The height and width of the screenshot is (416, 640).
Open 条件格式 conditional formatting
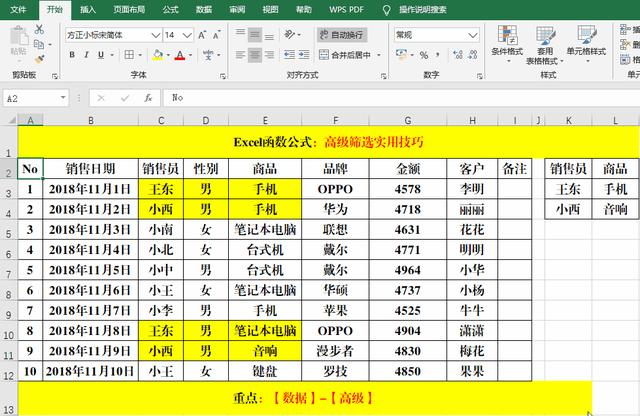point(507,44)
